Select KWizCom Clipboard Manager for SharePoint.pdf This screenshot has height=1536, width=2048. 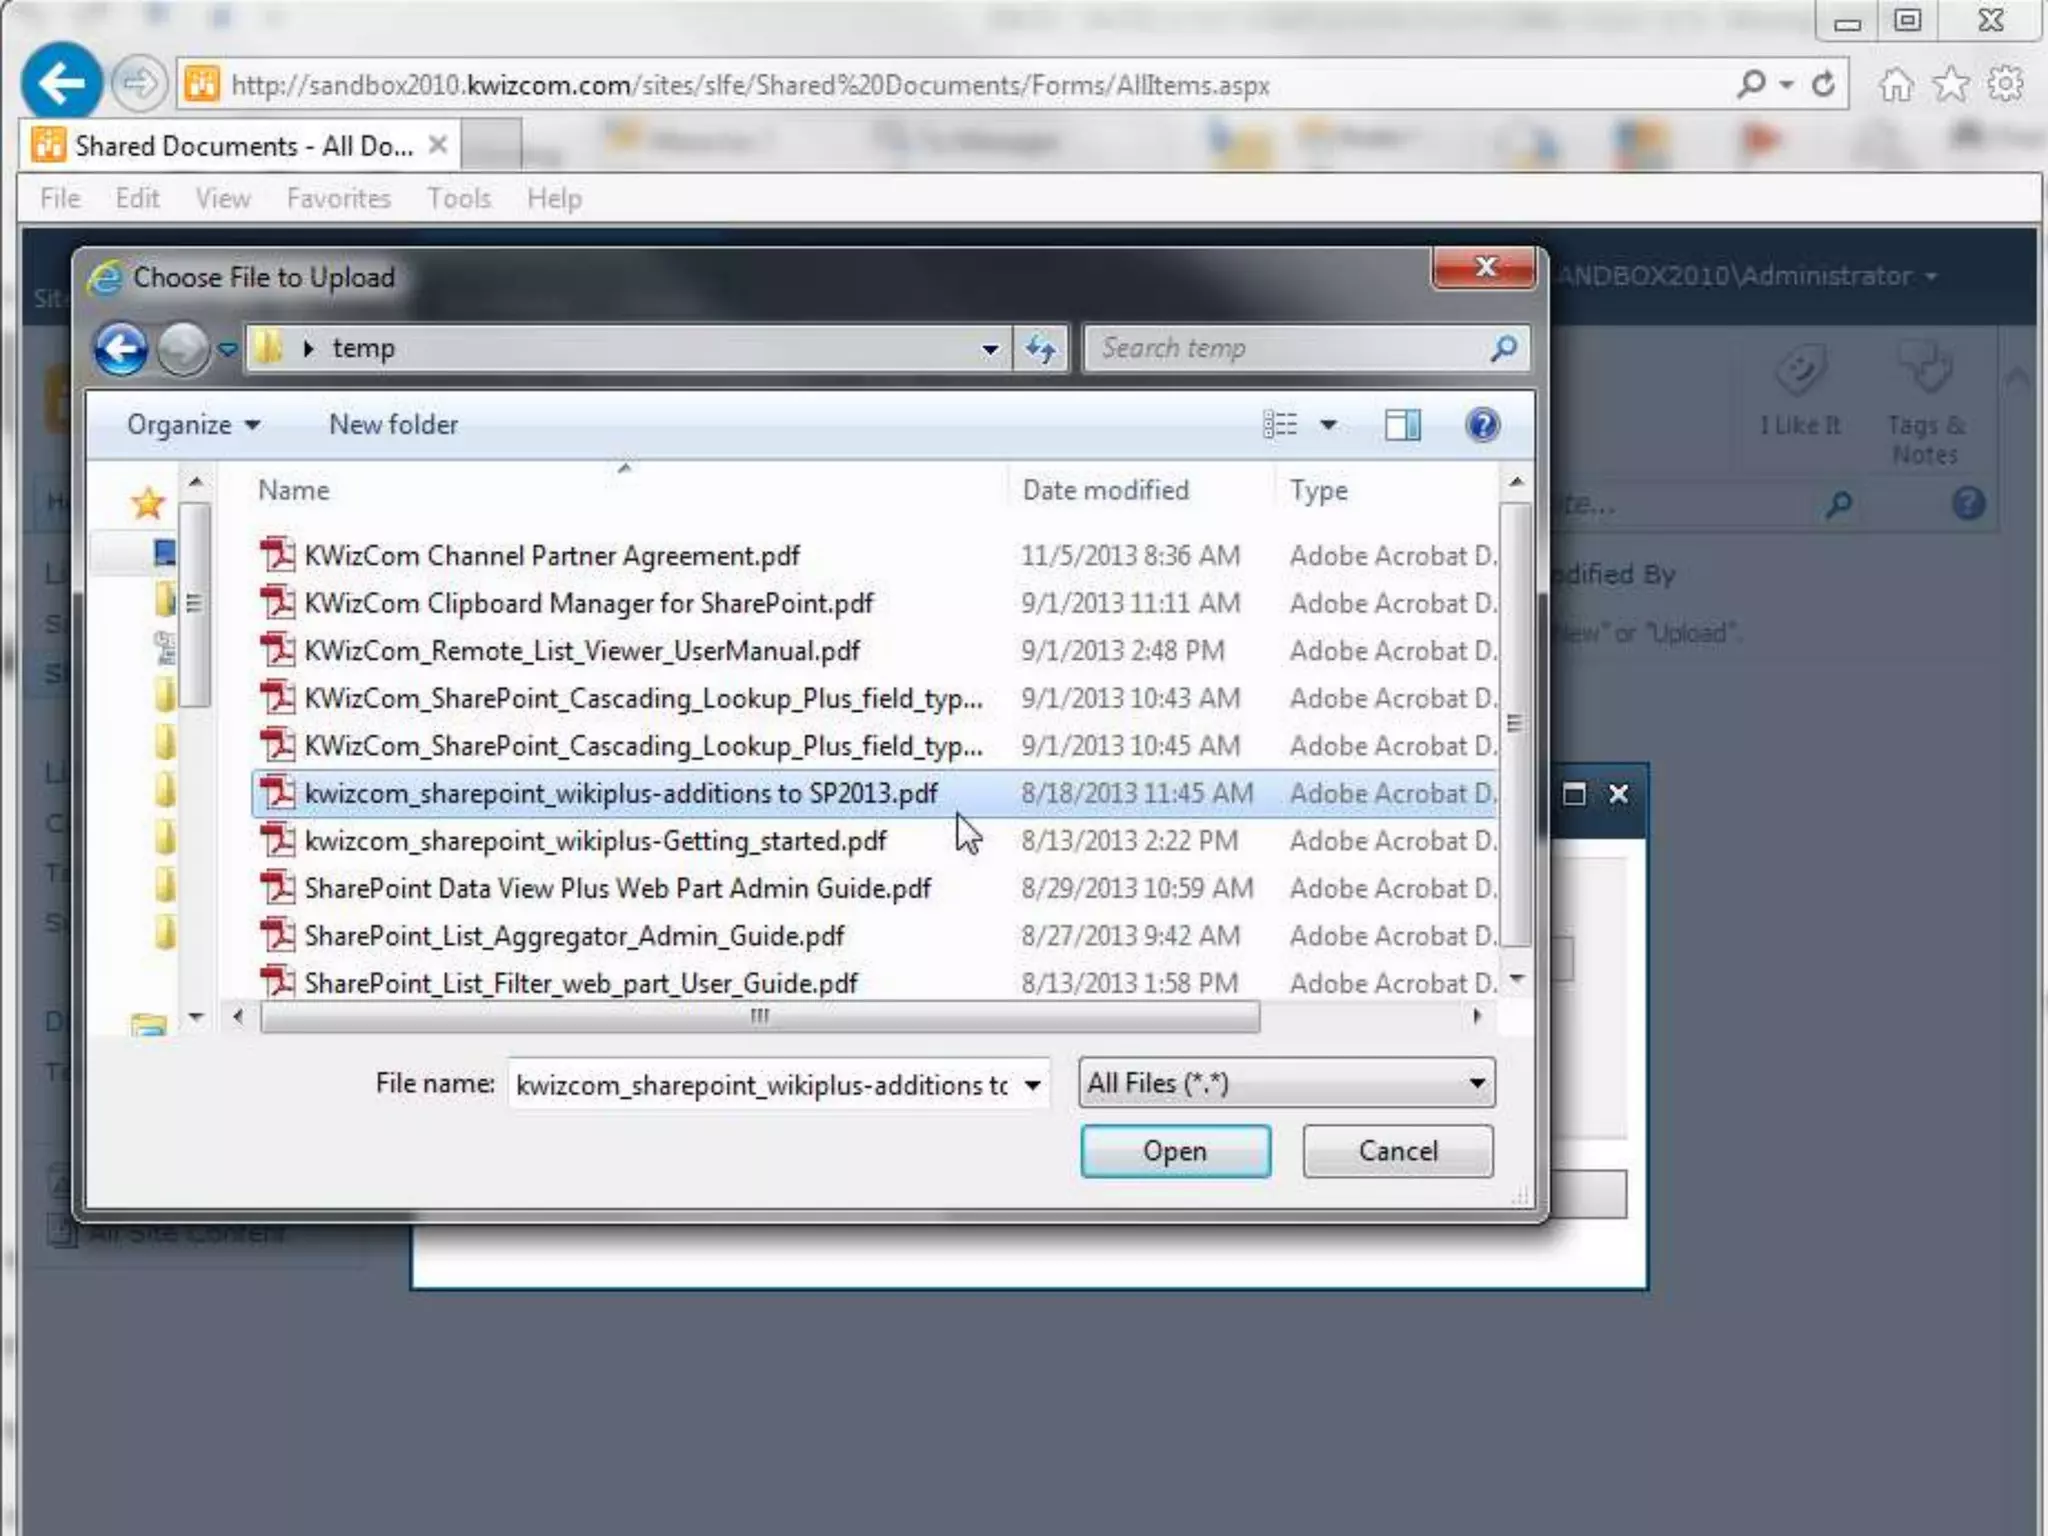(x=875, y=603)
